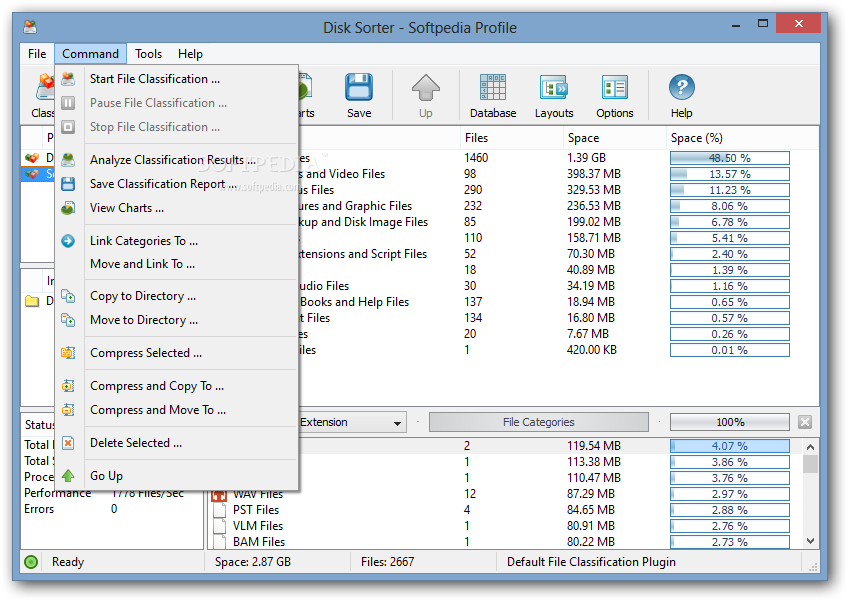Click the Save toolbar button
848x601 pixels.
click(359, 96)
